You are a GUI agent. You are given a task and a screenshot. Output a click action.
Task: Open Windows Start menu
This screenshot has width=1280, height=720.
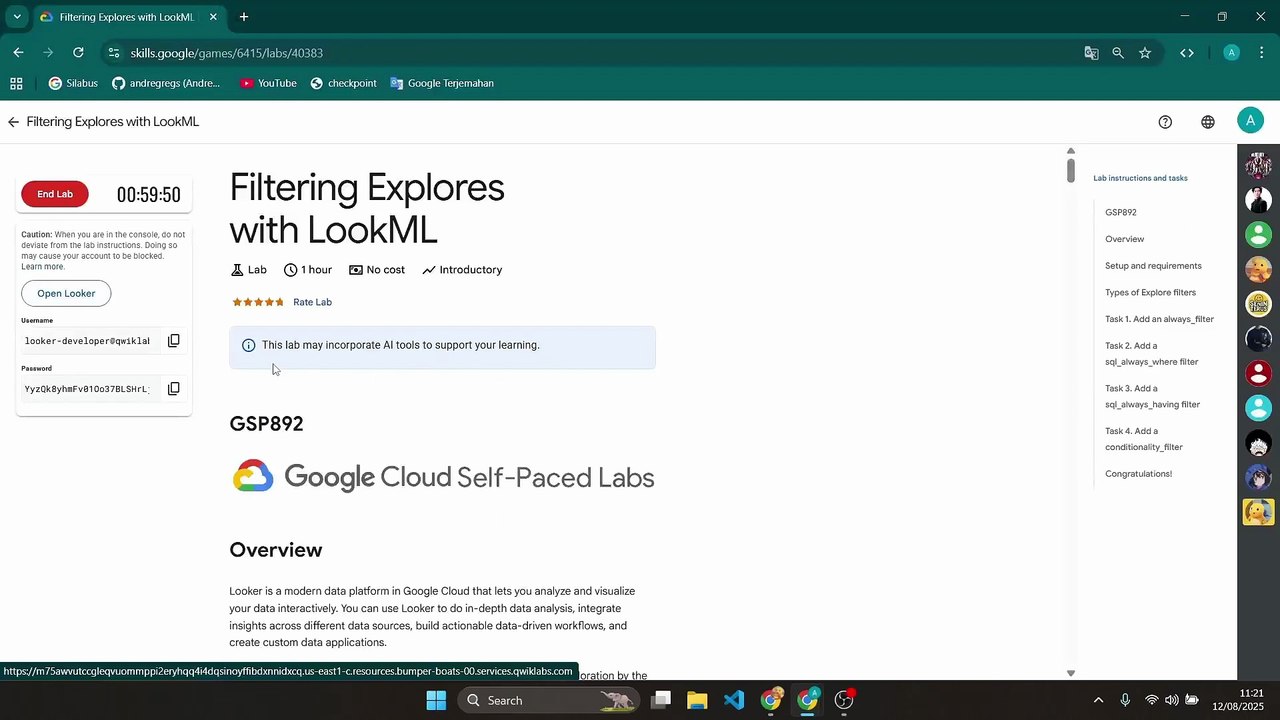click(x=436, y=700)
